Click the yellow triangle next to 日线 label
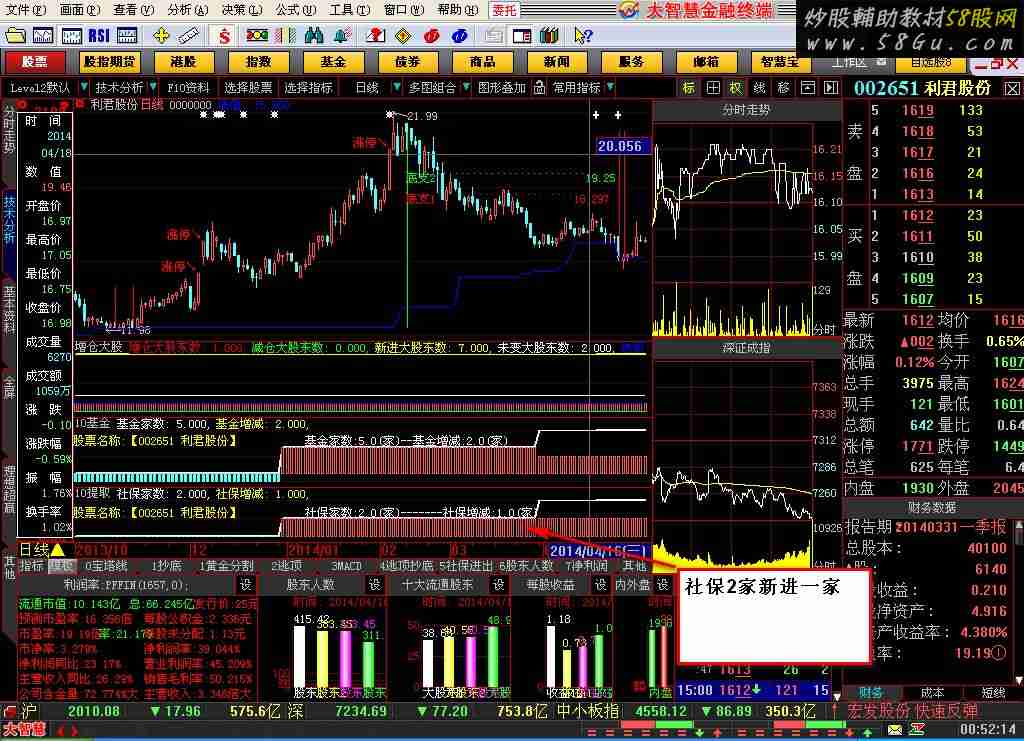This screenshot has width=1024, height=741. tap(57, 550)
